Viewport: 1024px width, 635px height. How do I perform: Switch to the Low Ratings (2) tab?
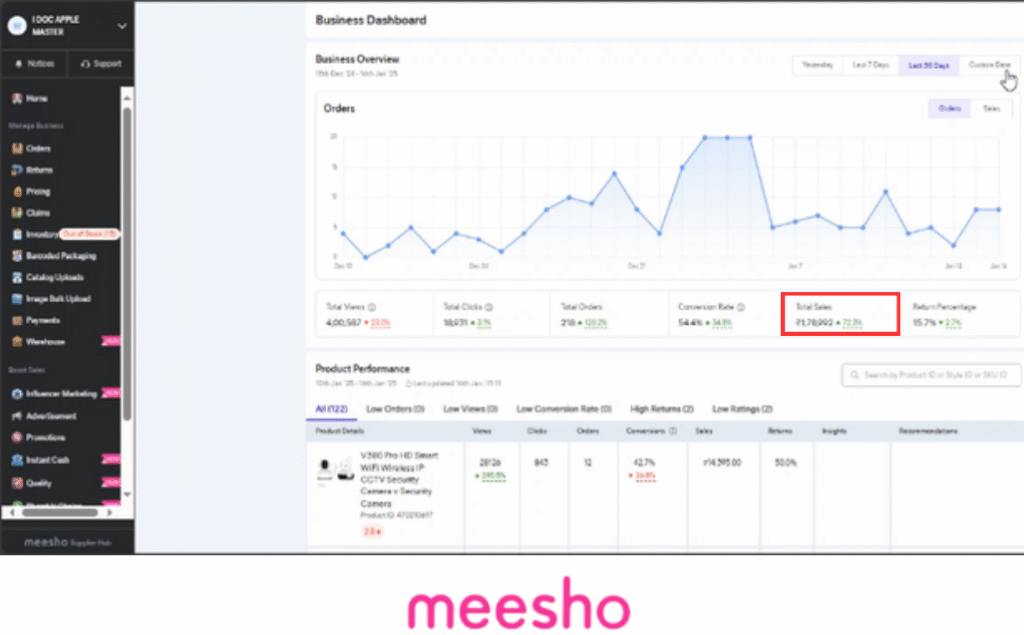point(742,409)
